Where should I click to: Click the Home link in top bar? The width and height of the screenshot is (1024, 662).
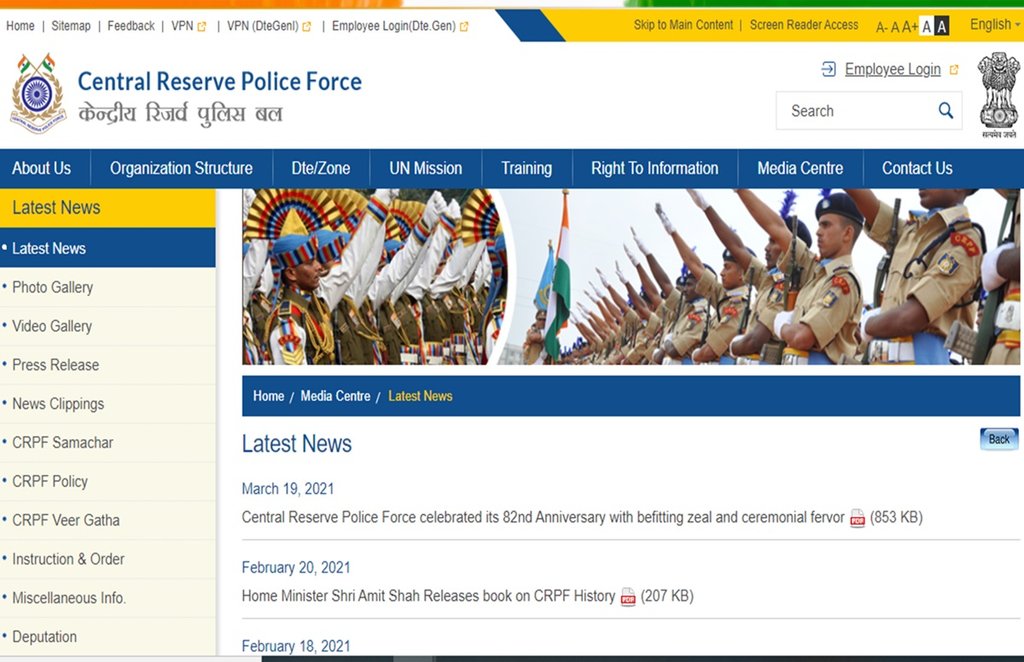20,26
